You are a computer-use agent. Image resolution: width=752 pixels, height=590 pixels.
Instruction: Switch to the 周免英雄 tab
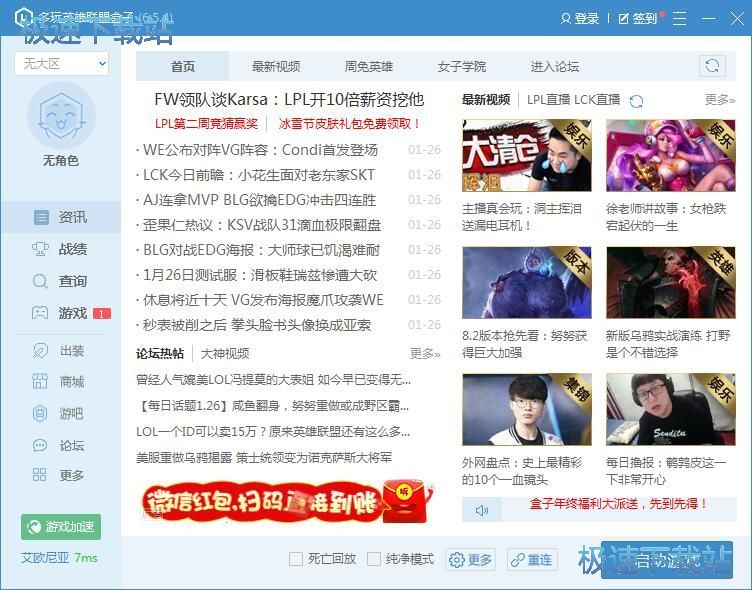coord(369,66)
